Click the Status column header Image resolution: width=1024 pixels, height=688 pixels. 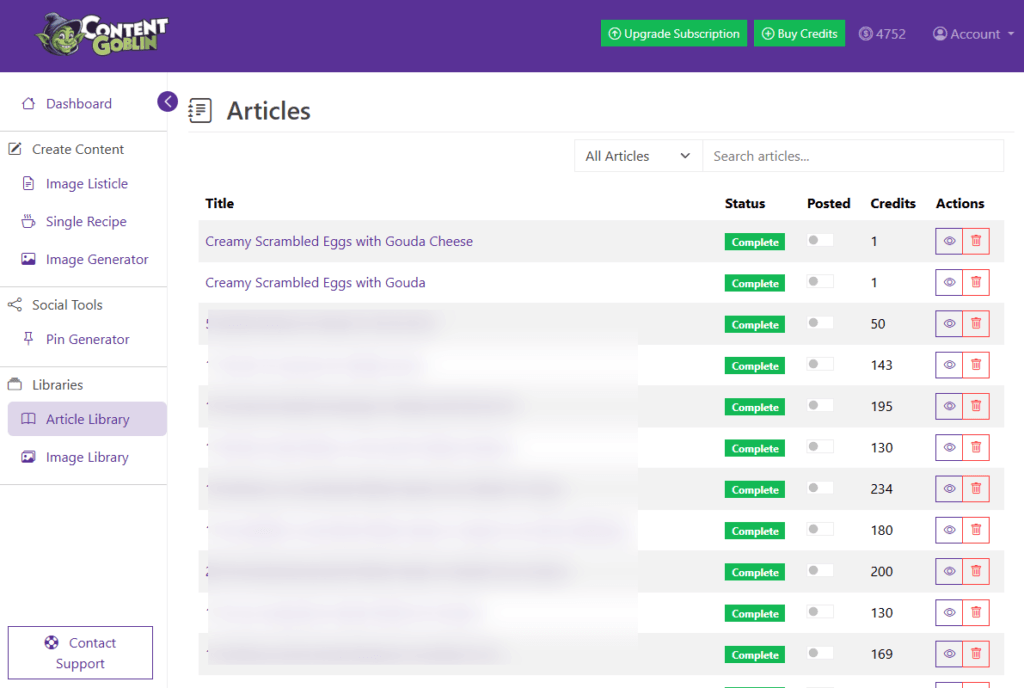point(744,203)
